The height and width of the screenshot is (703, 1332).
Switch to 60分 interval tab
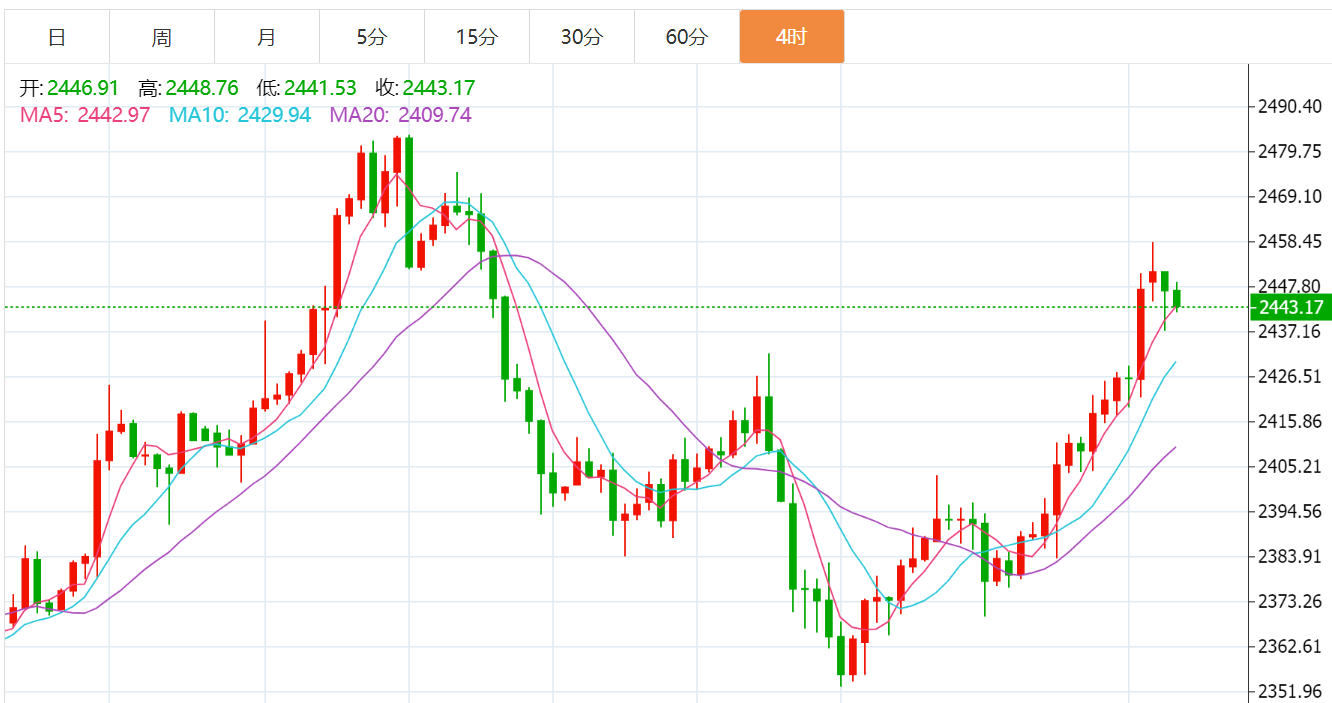[x=687, y=37]
